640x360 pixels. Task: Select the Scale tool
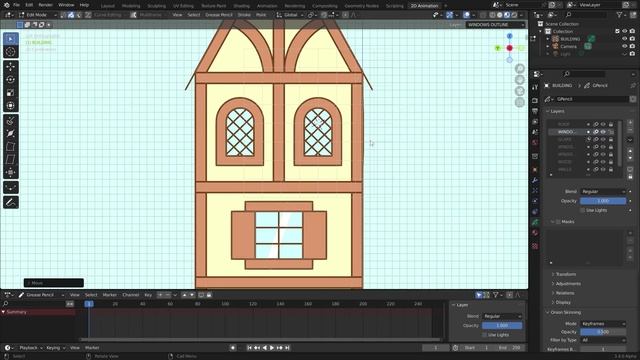tap(11, 93)
